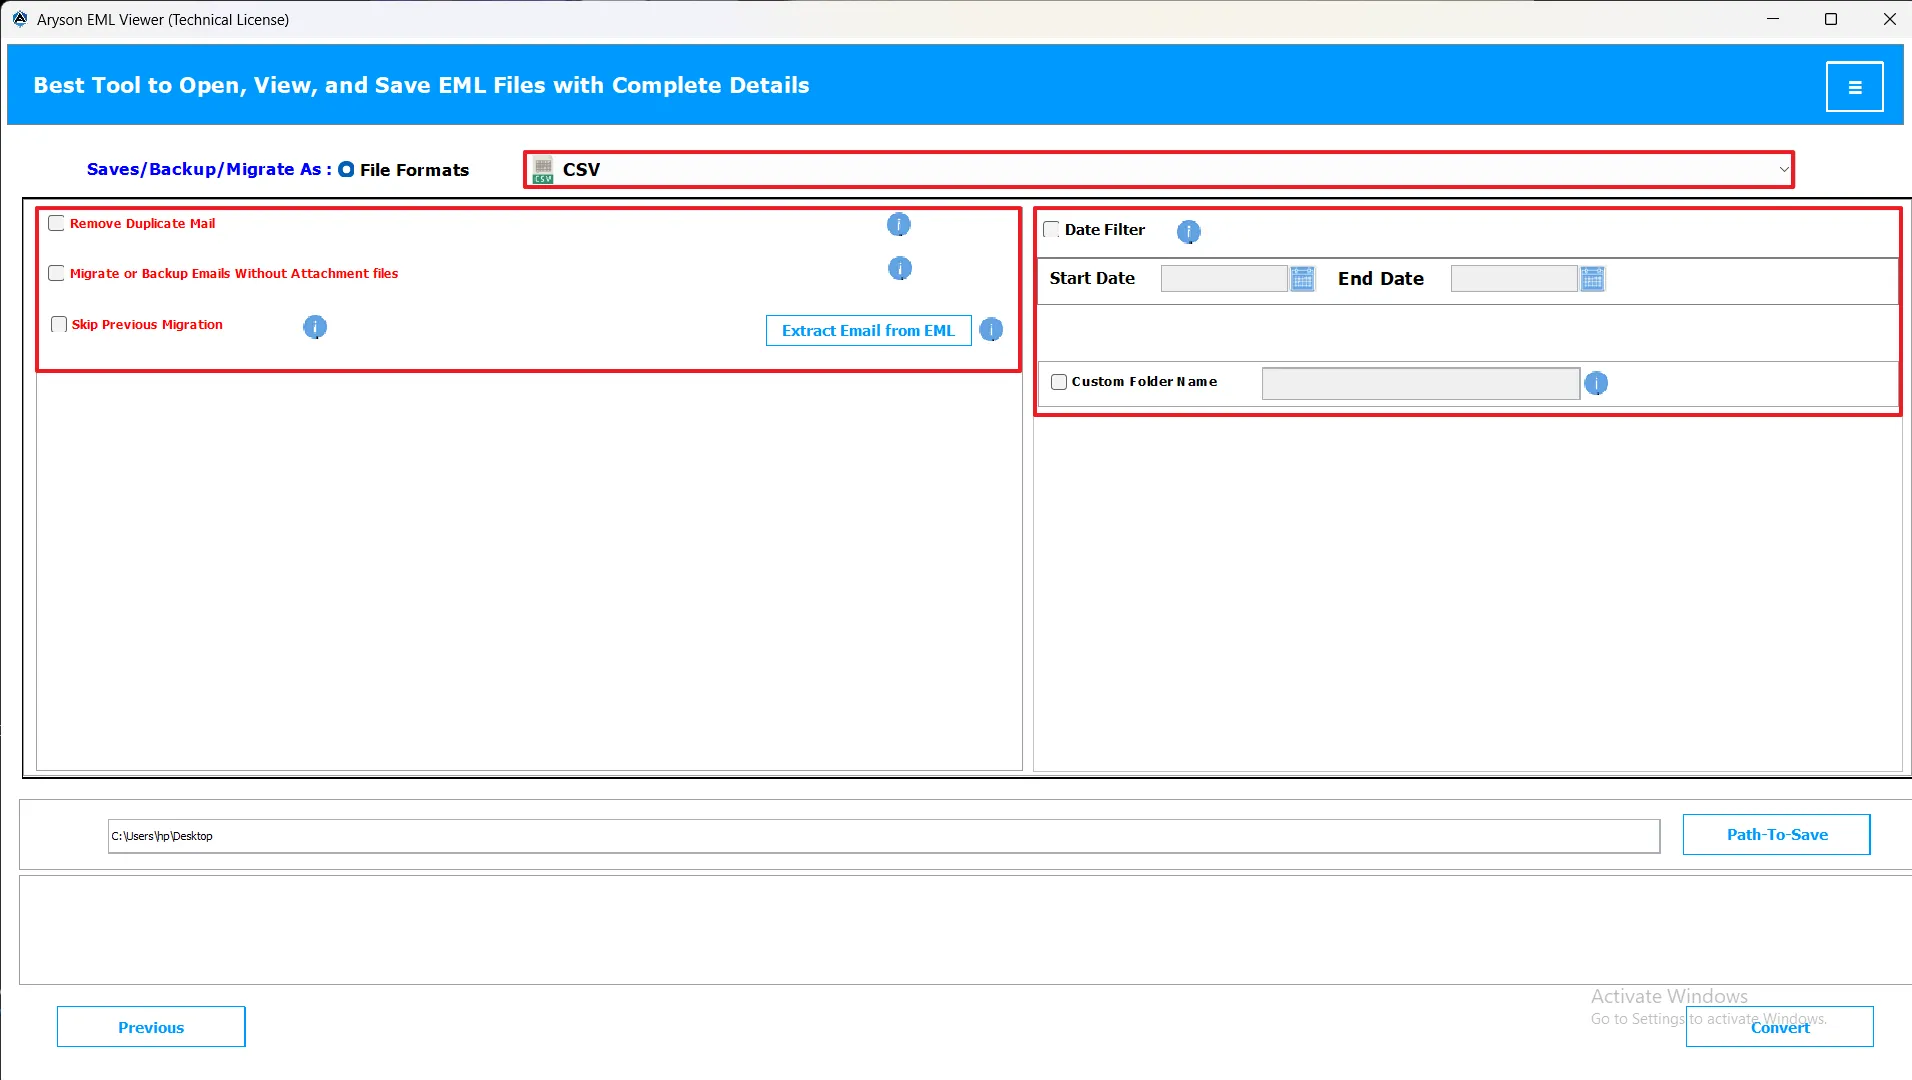Click info icon beside Remove Duplicate Mail
The image size is (1912, 1080).
coord(898,225)
